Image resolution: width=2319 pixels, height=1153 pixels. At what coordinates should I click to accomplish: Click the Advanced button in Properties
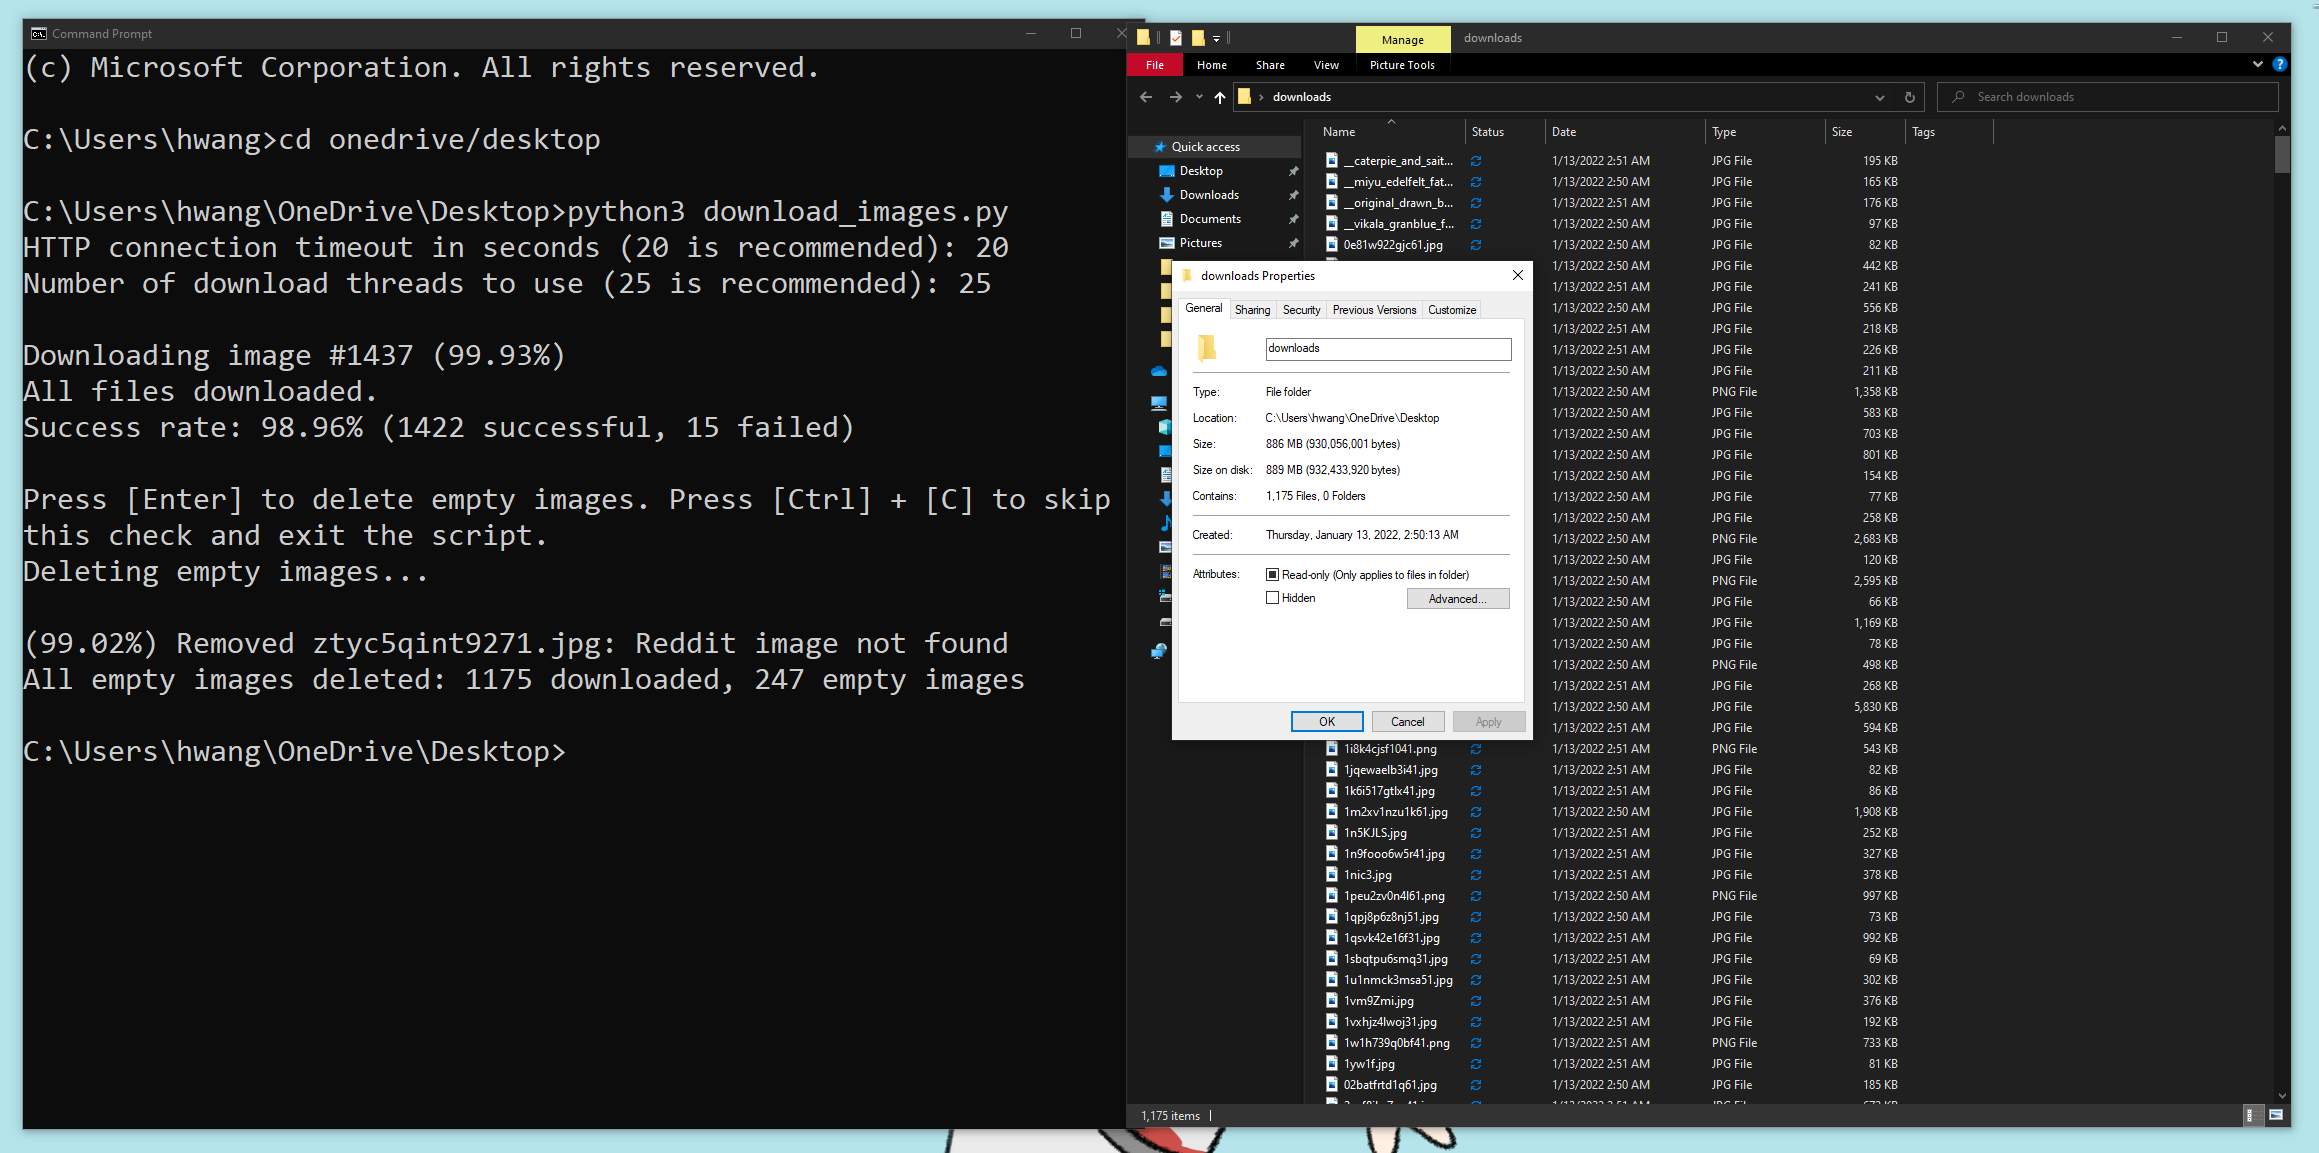1458,598
